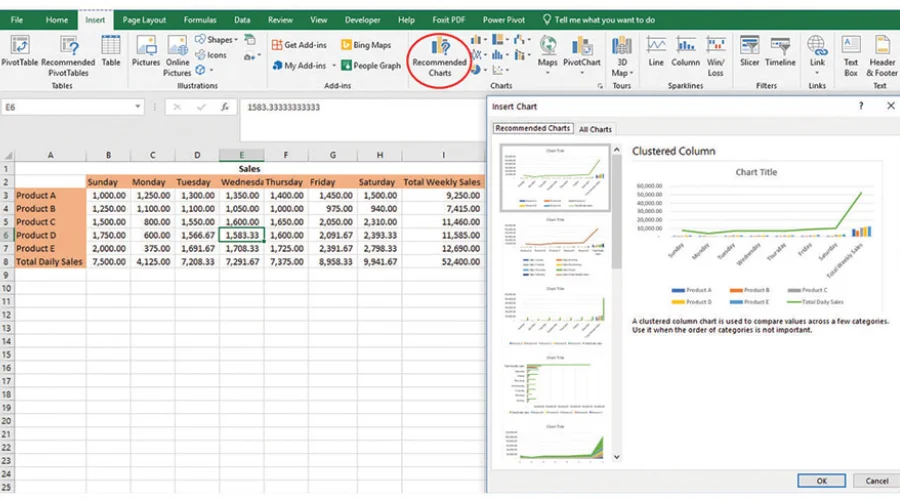The width and height of the screenshot is (900, 500).
Task: Select row header 8
Action: coord(7,262)
